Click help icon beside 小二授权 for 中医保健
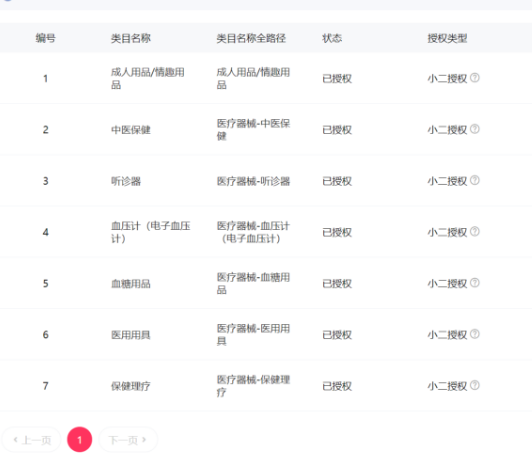This screenshot has height=453, width=532. [475, 129]
